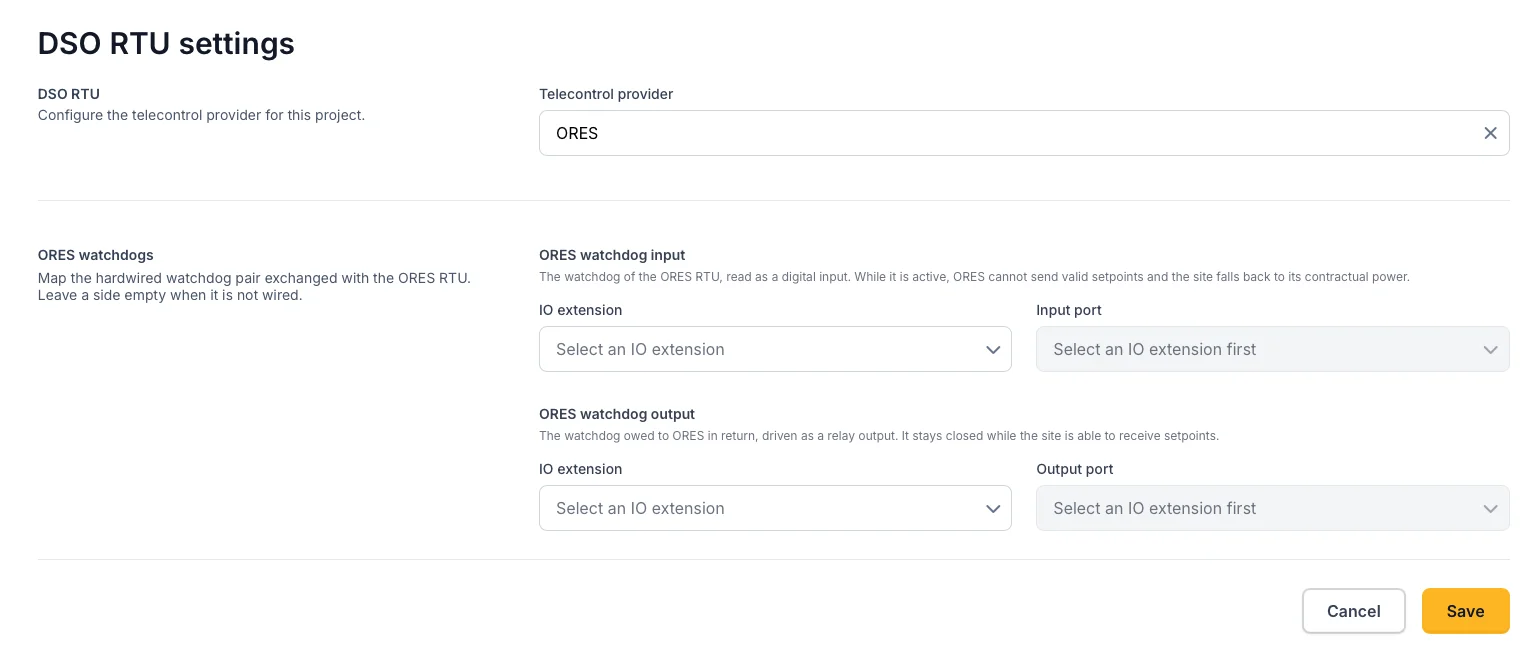Clear the ORES telecontrol provider selection
This screenshot has width=1534, height=652.
1490,133
